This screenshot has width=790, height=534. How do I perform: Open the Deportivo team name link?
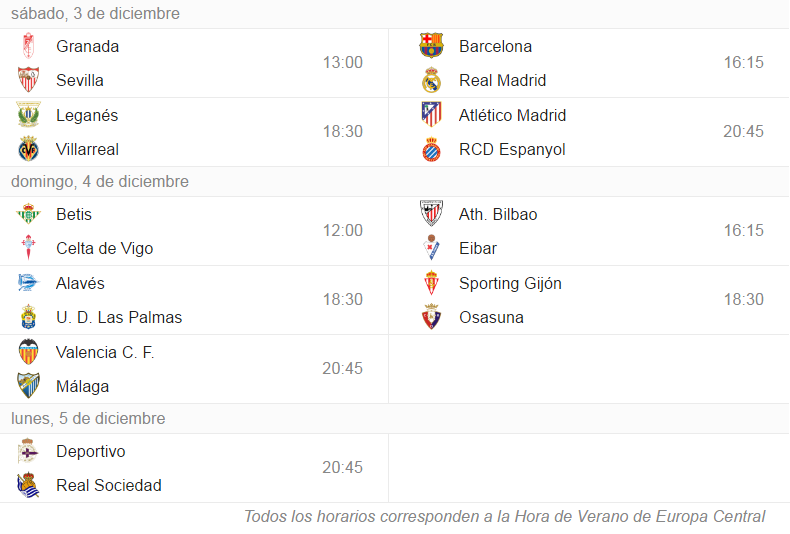tap(91, 451)
